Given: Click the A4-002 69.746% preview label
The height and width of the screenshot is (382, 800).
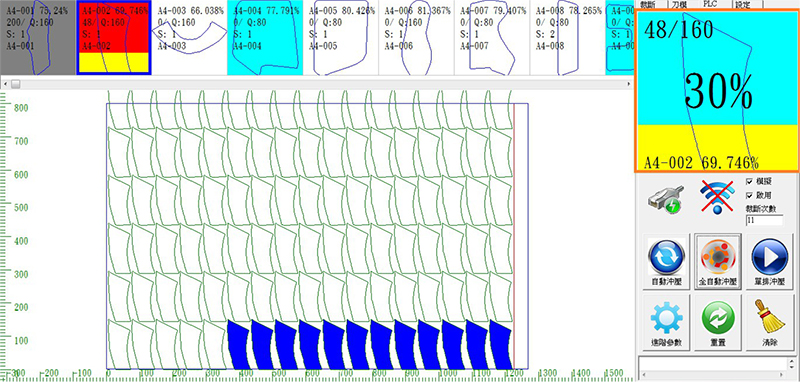Looking at the screenshot, I should (701, 163).
